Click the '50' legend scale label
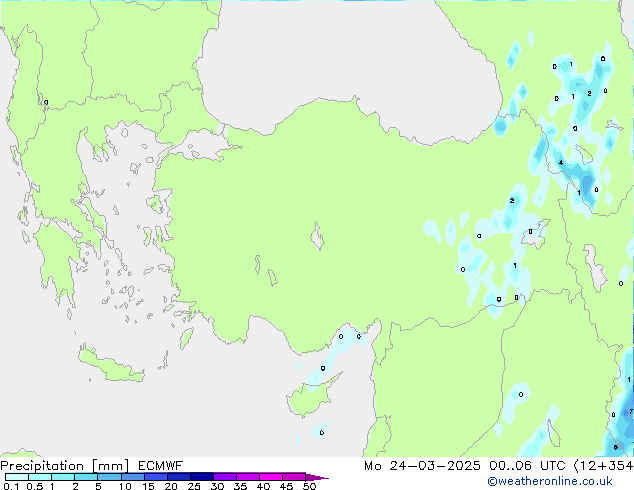 (309, 486)
